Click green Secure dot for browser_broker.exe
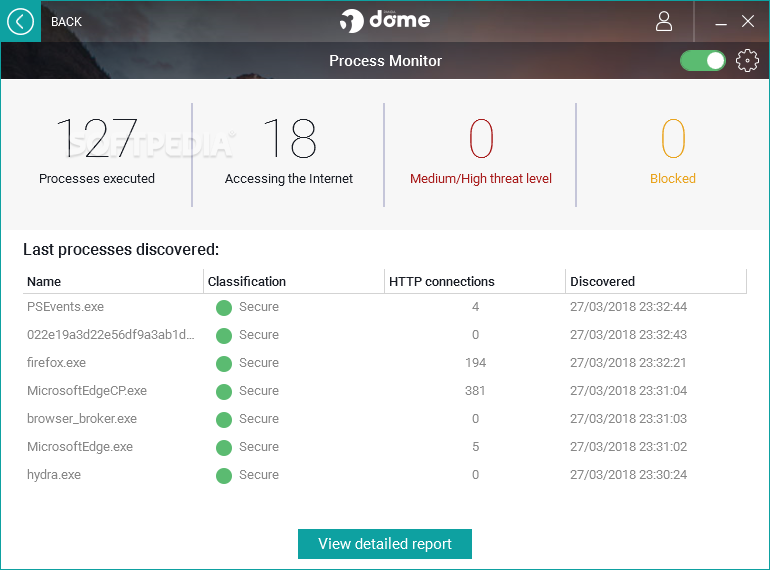770x570 pixels. [x=224, y=420]
